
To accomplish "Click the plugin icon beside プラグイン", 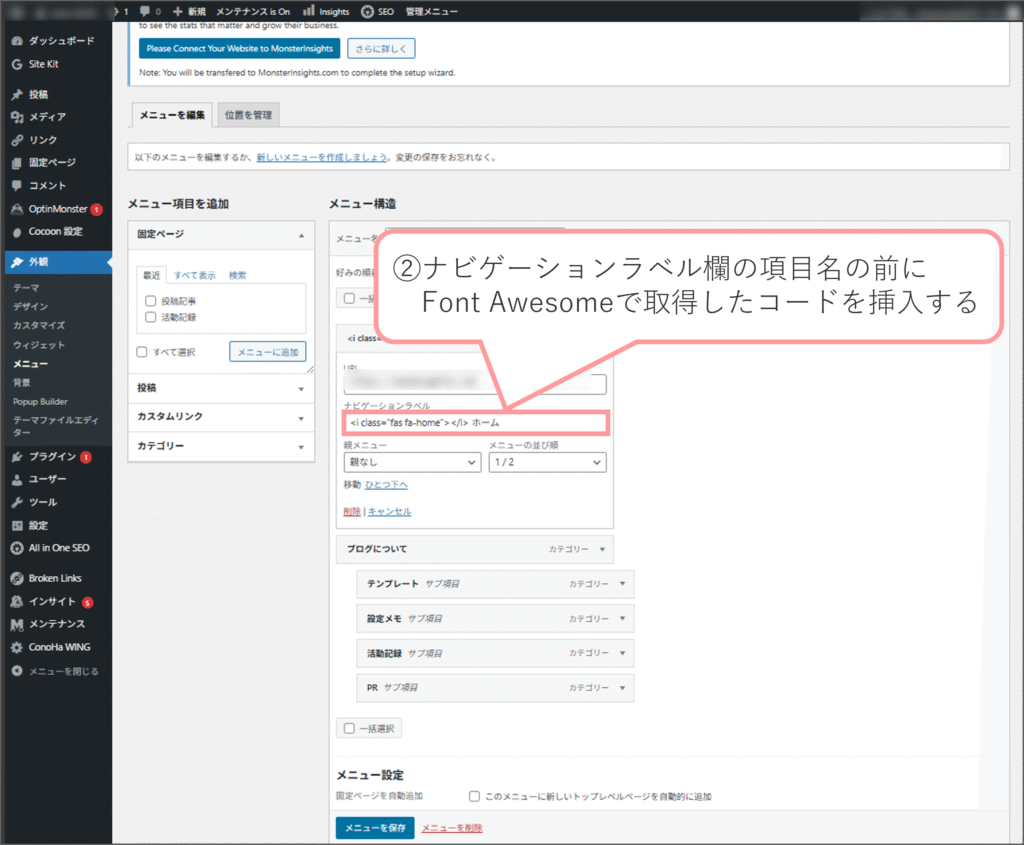I will (17, 457).
